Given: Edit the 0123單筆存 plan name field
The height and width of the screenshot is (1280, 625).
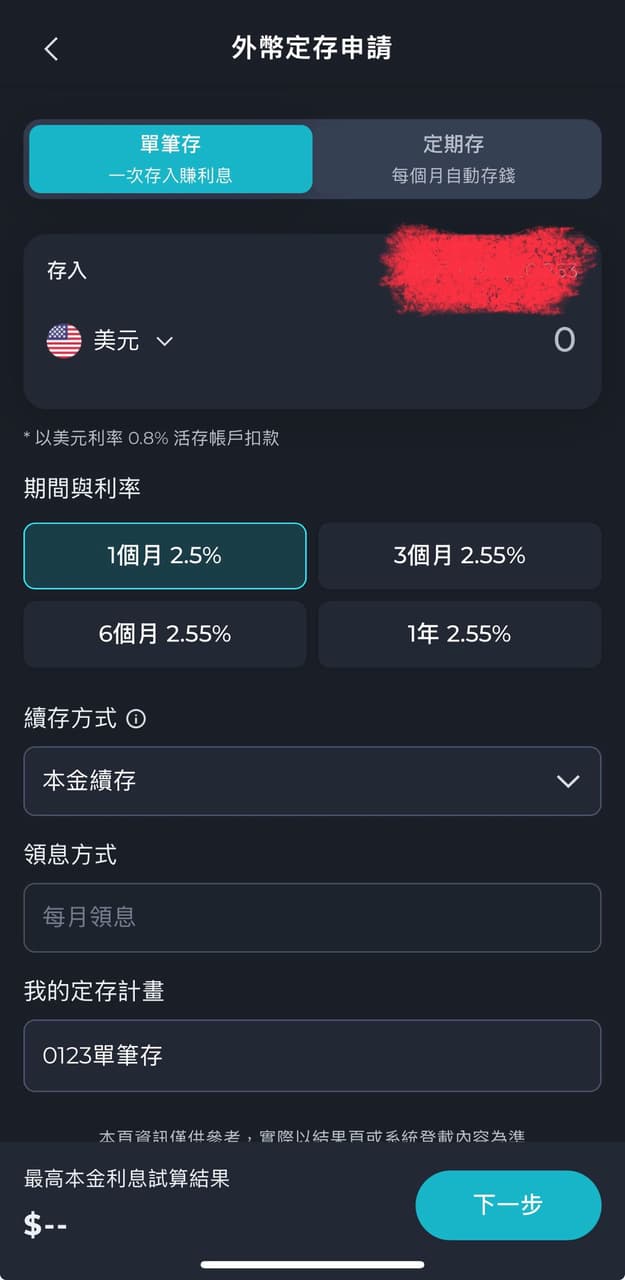Looking at the screenshot, I should (312, 1056).
